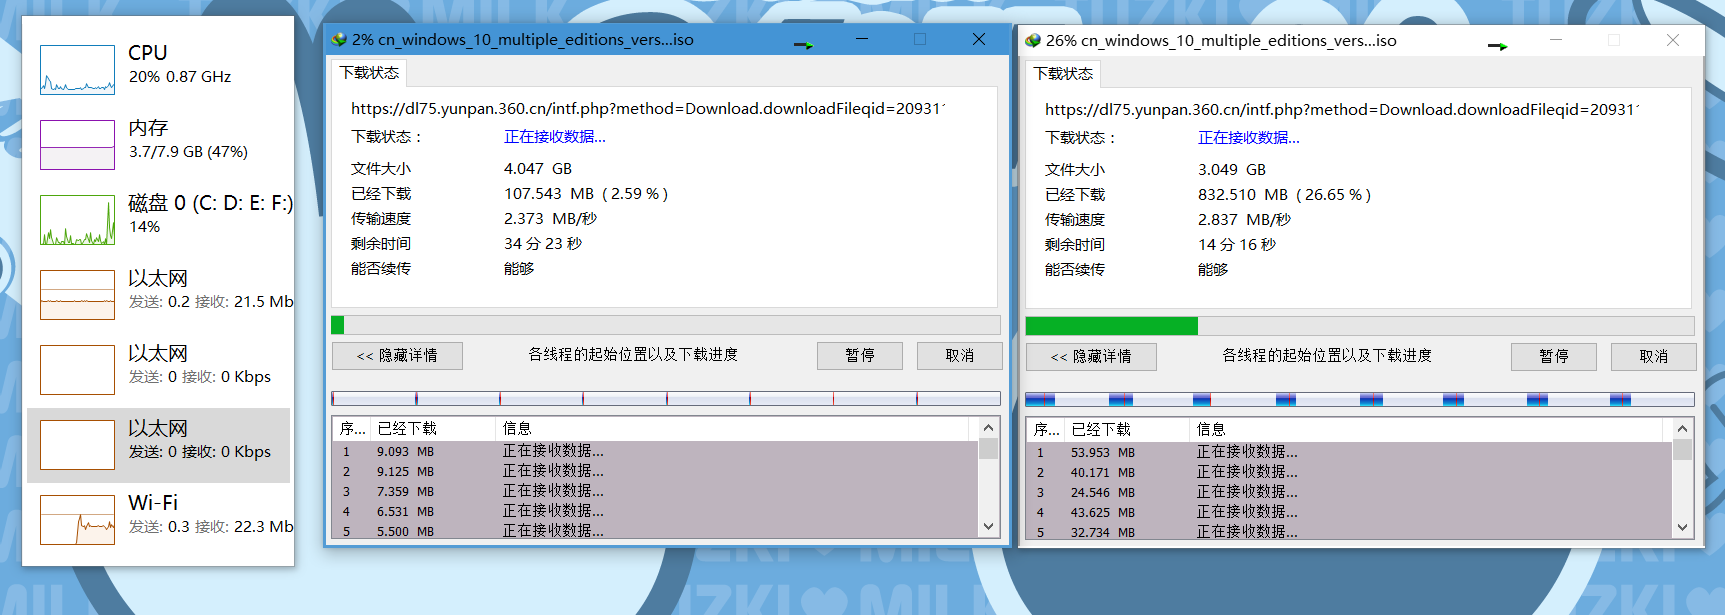Click 信息 column header in 2% window list

tap(732, 428)
